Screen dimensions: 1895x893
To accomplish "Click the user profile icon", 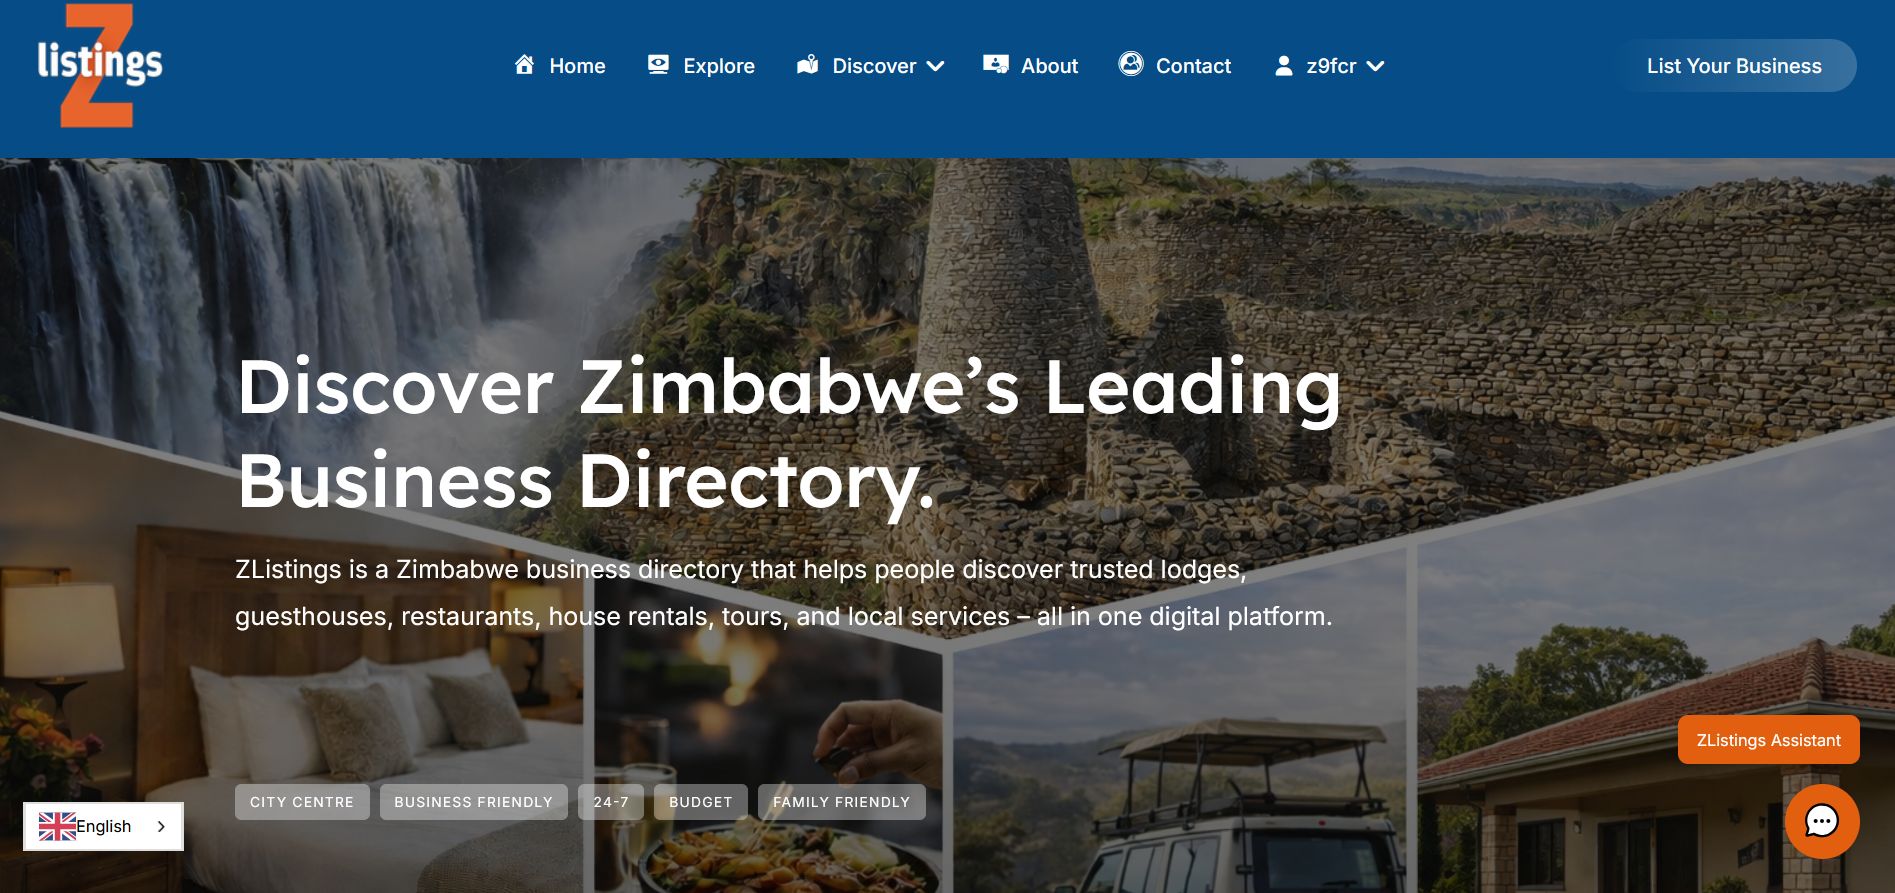I will (x=1284, y=66).
